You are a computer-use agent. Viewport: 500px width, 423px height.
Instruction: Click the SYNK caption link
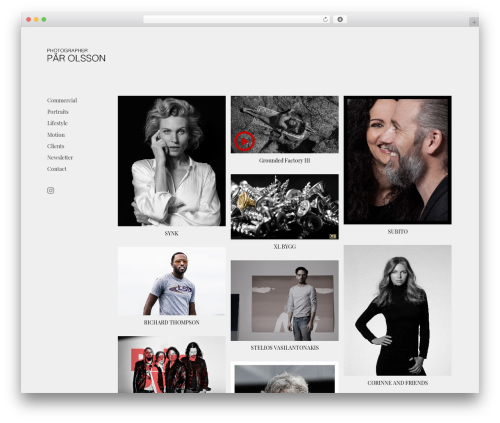171,233
